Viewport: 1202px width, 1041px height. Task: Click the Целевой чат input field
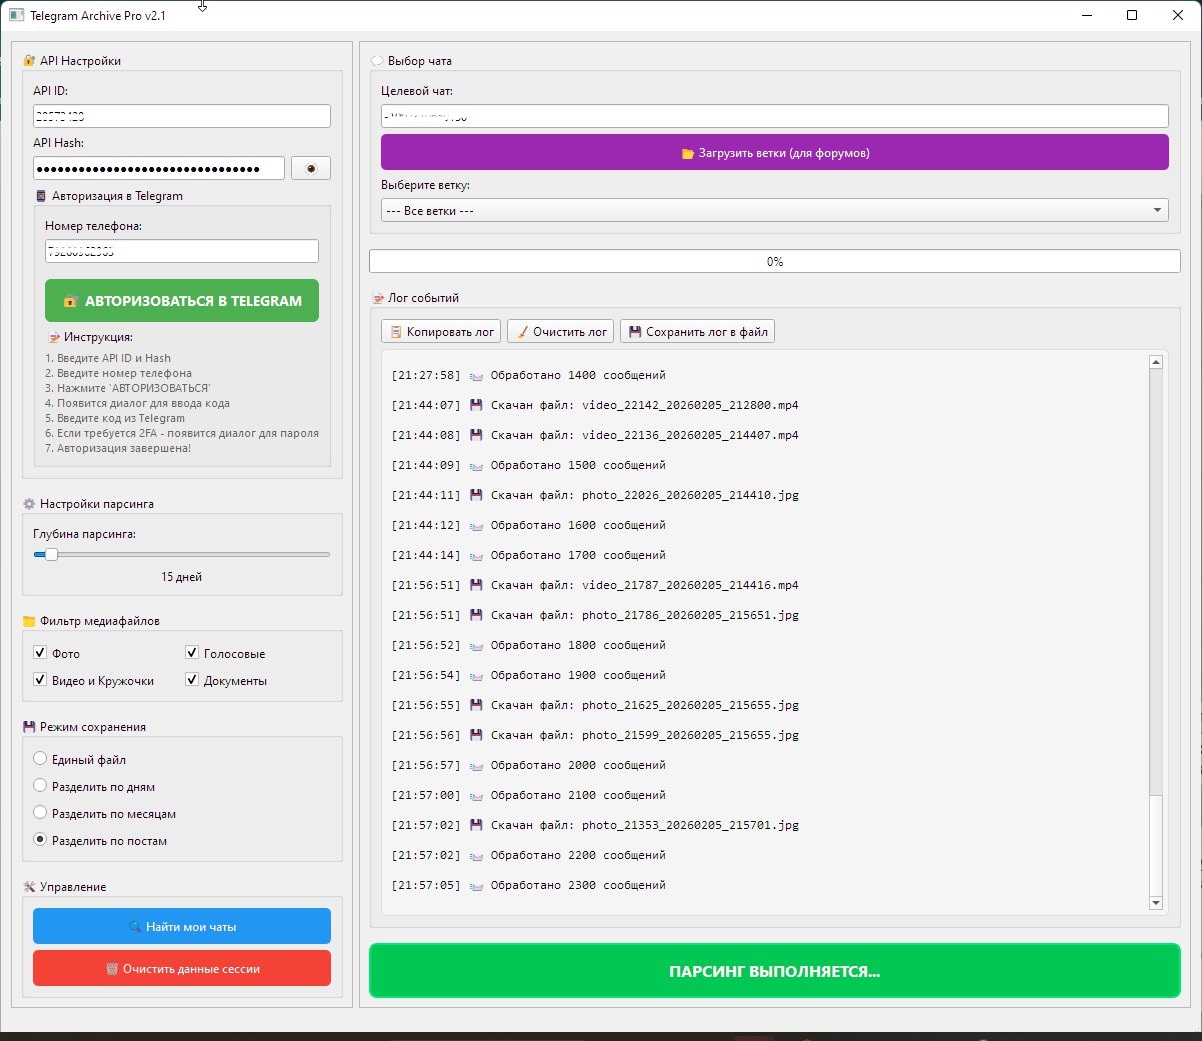click(x=774, y=116)
